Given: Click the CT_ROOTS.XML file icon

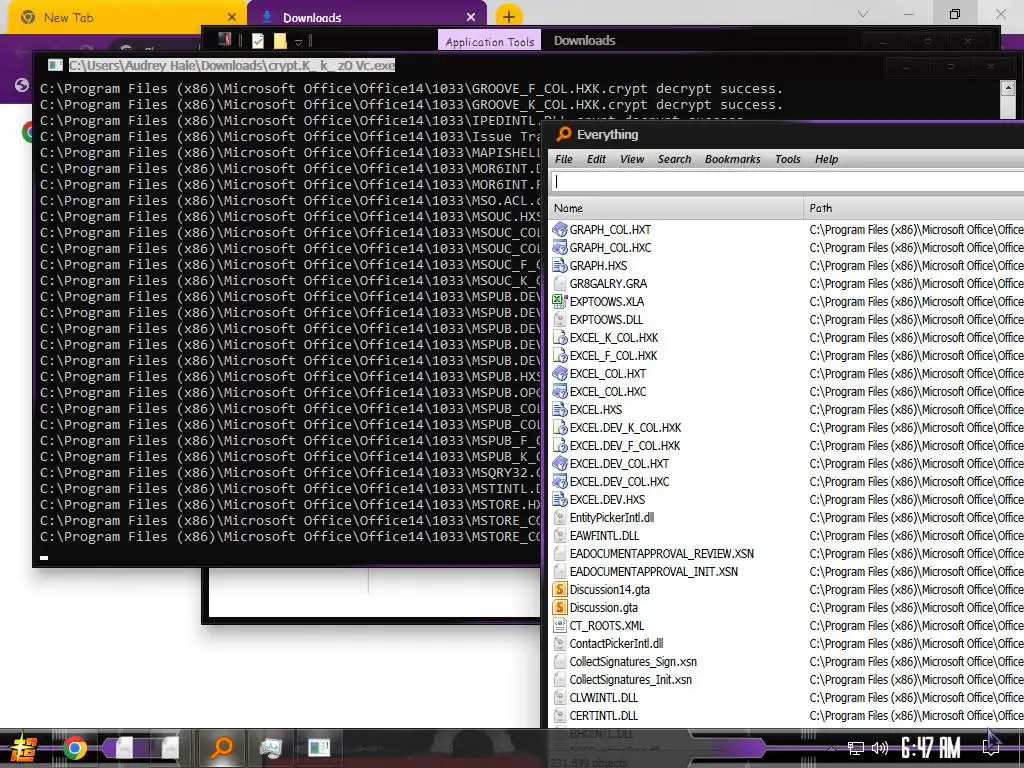Looking at the screenshot, I should point(560,626).
